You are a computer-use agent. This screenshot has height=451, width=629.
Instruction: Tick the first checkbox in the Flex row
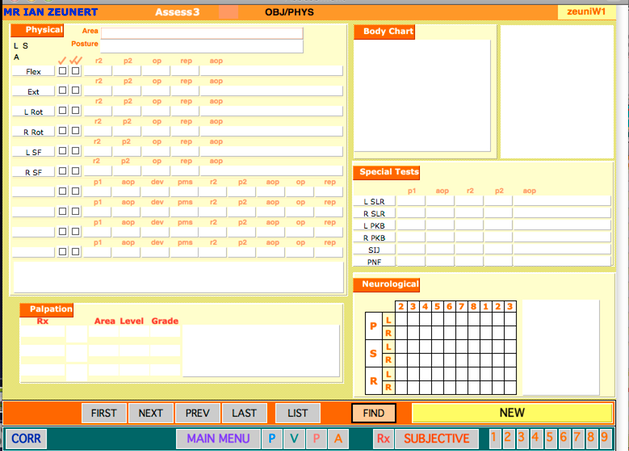[x=62, y=71]
